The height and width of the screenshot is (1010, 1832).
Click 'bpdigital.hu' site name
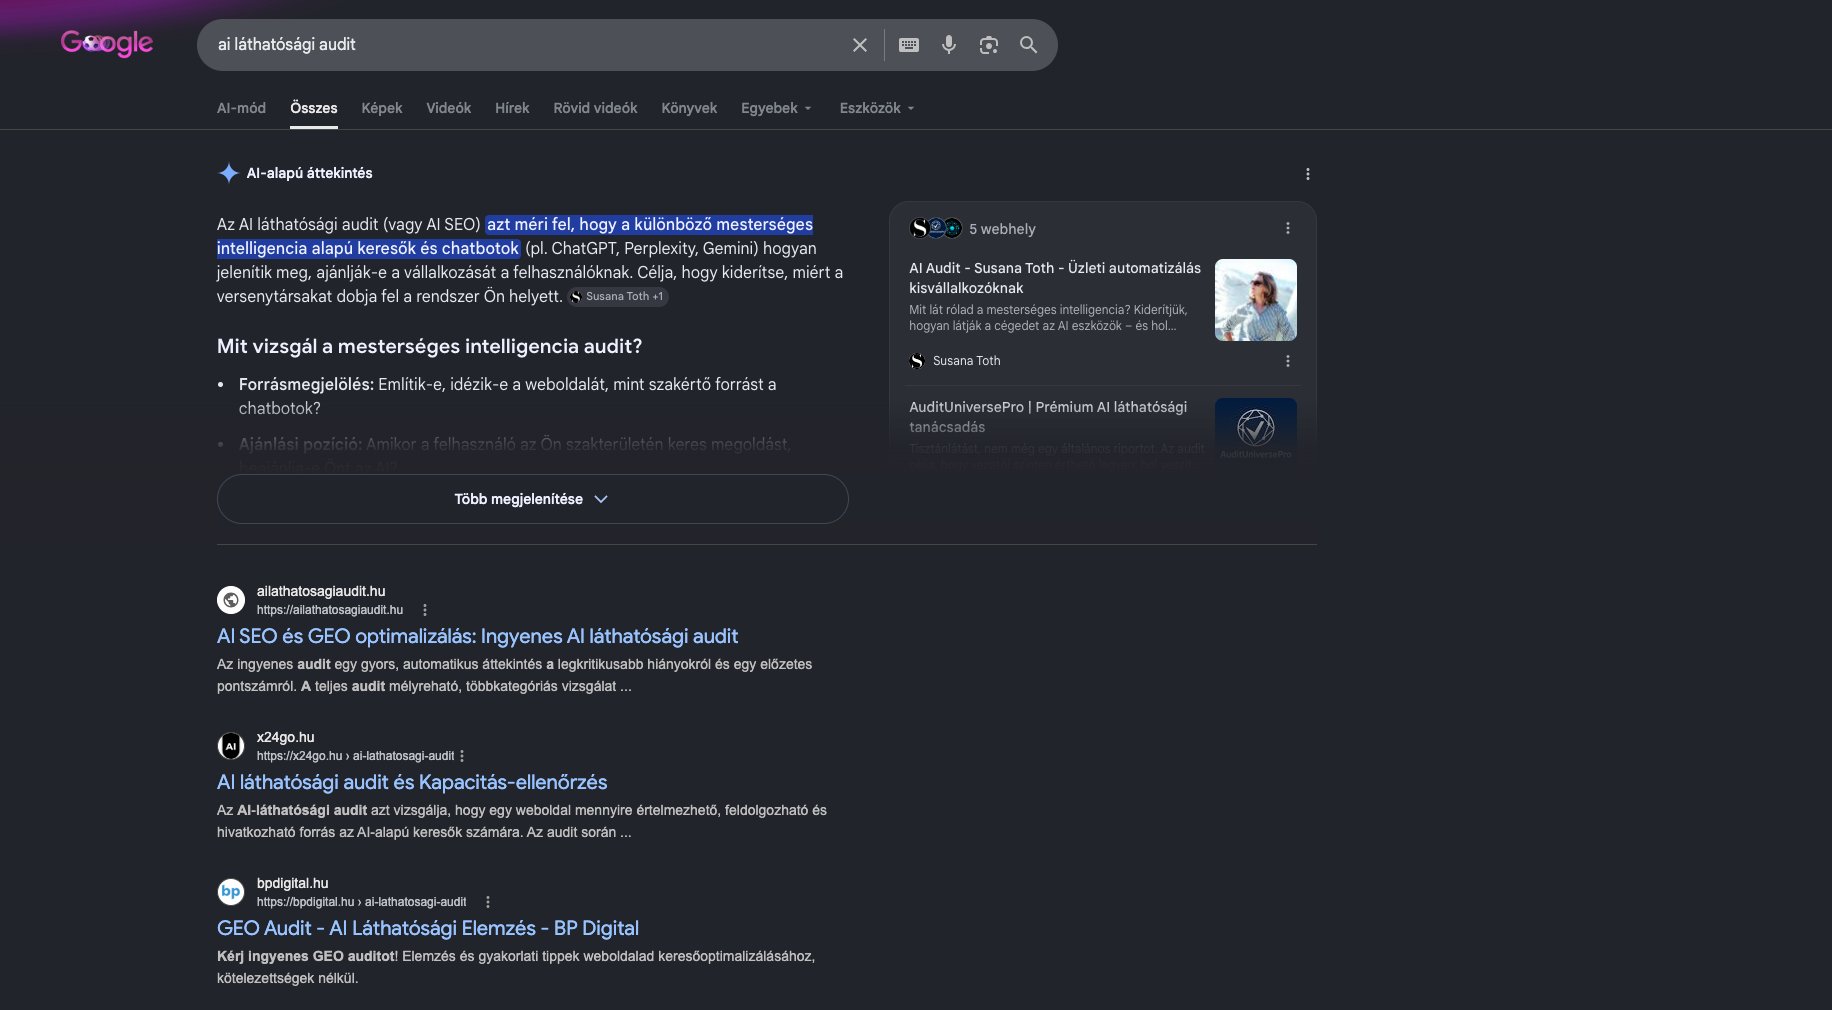(x=292, y=883)
